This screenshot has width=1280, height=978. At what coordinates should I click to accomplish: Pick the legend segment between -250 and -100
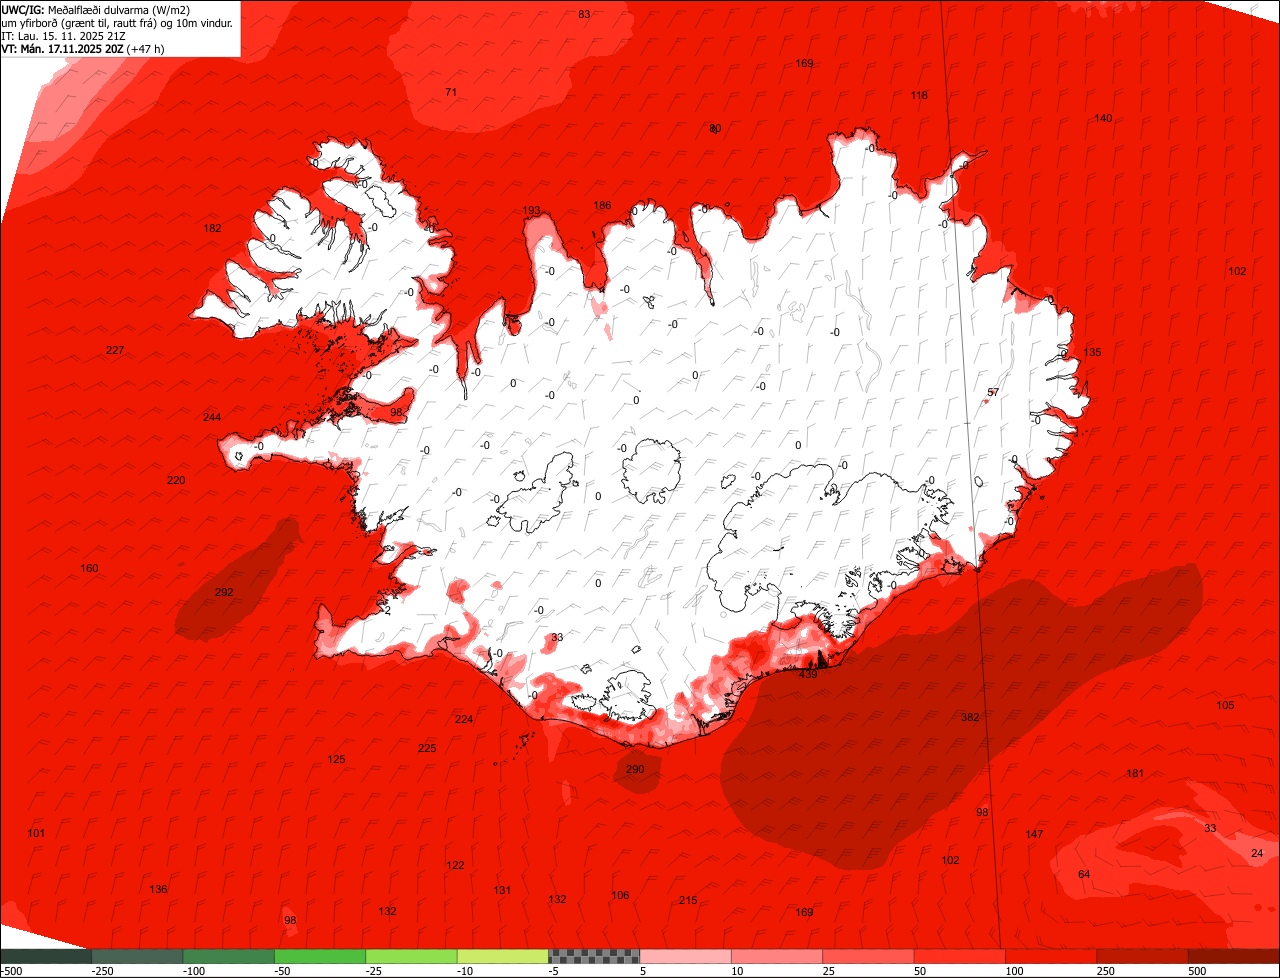coord(138,956)
